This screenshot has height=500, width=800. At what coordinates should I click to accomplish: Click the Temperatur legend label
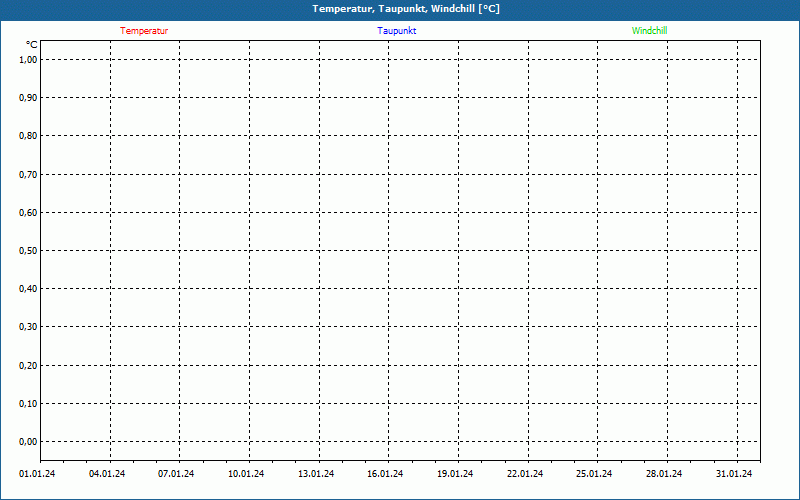click(144, 31)
